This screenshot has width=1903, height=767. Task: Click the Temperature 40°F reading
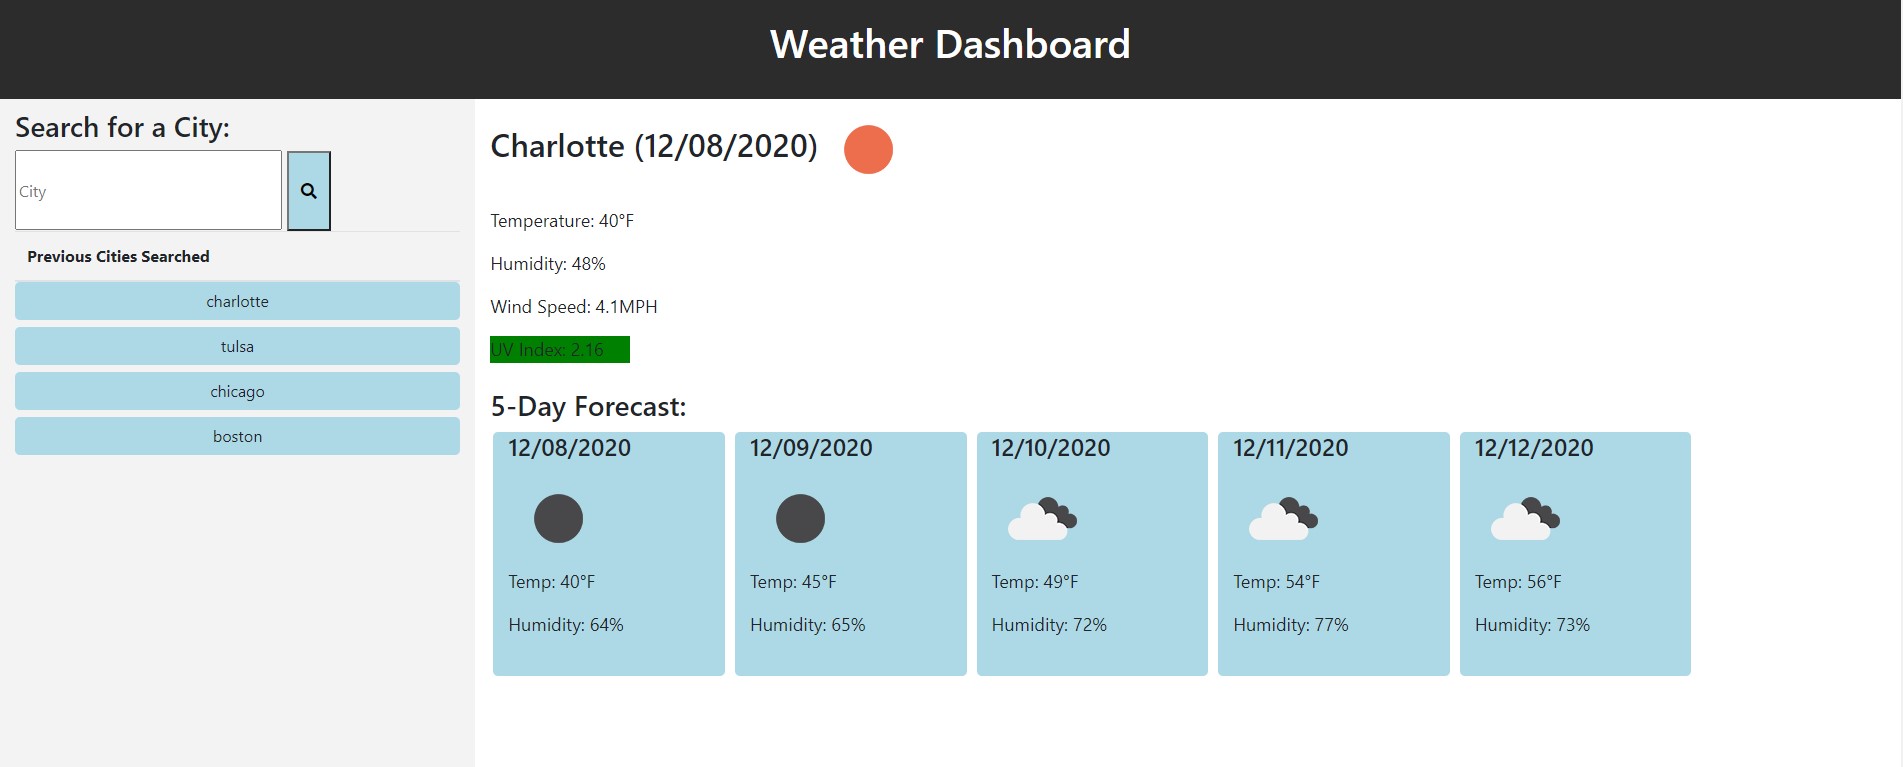click(x=562, y=221)
